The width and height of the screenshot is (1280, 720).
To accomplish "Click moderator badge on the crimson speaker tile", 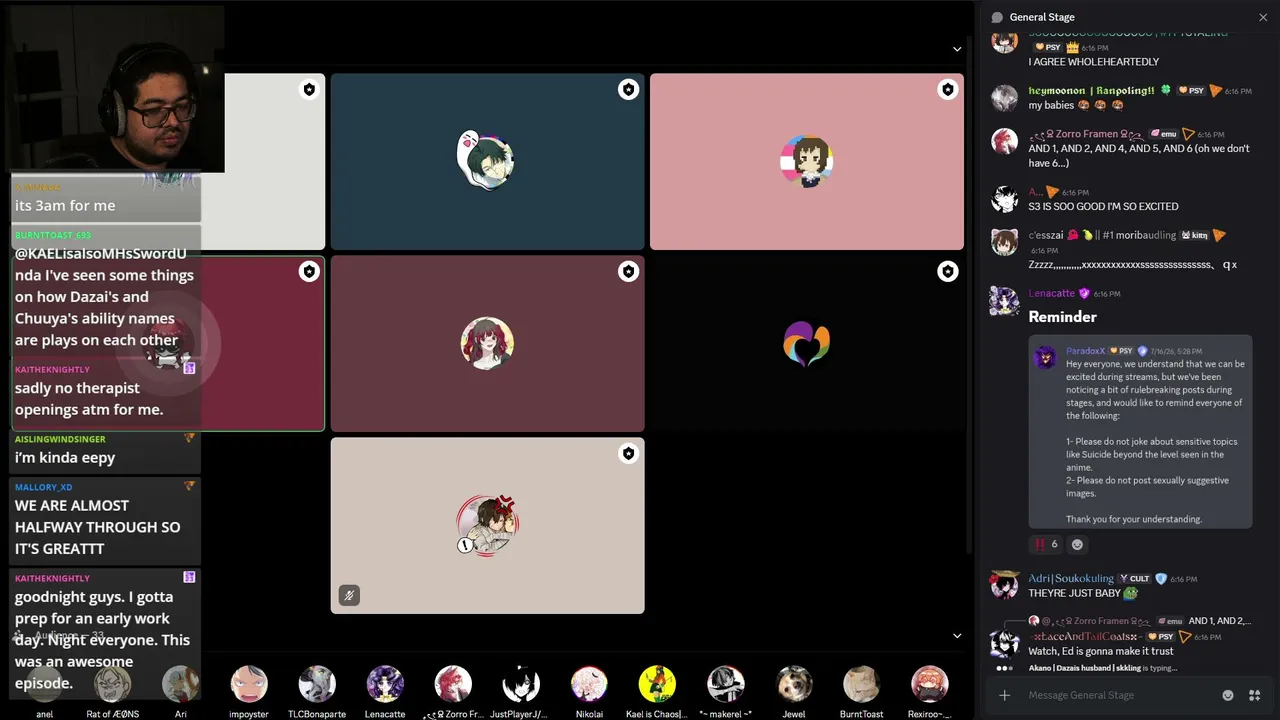I will point(309,271).
